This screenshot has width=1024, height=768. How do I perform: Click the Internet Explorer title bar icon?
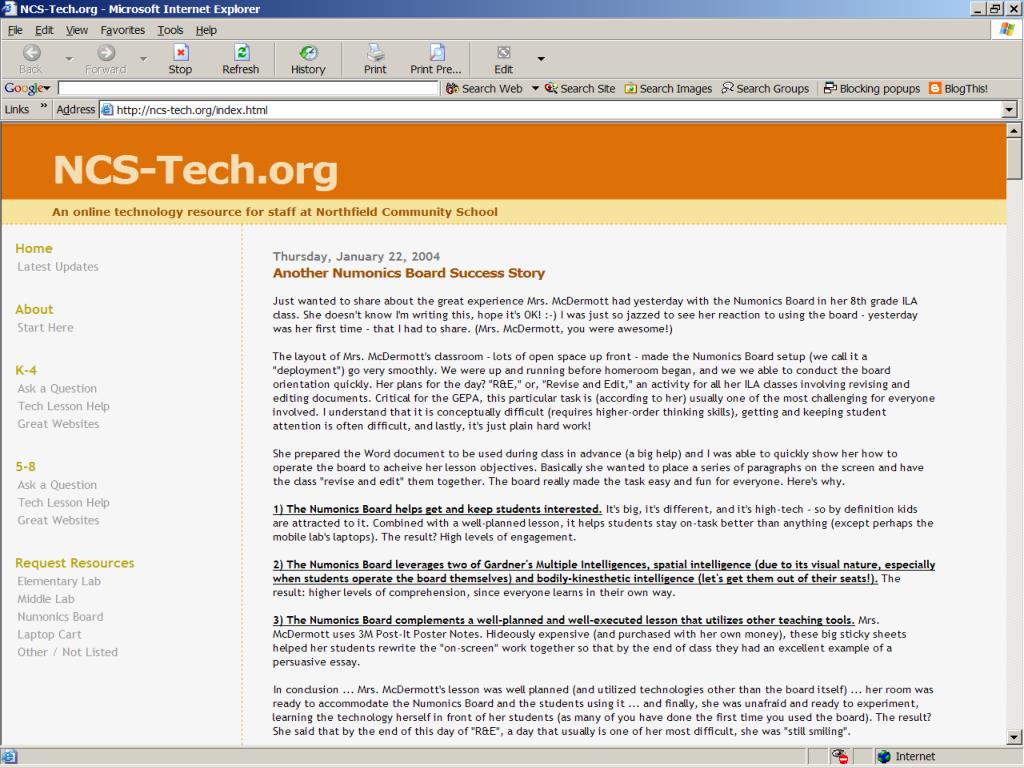[x=9, y=8]
